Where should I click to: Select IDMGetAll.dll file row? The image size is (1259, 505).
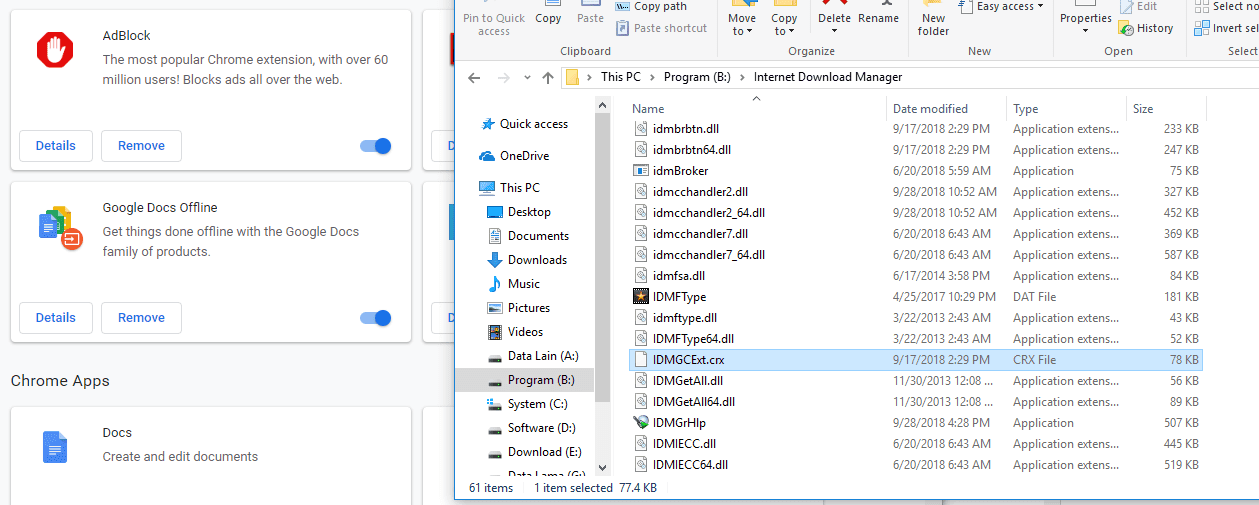point(915,381)
